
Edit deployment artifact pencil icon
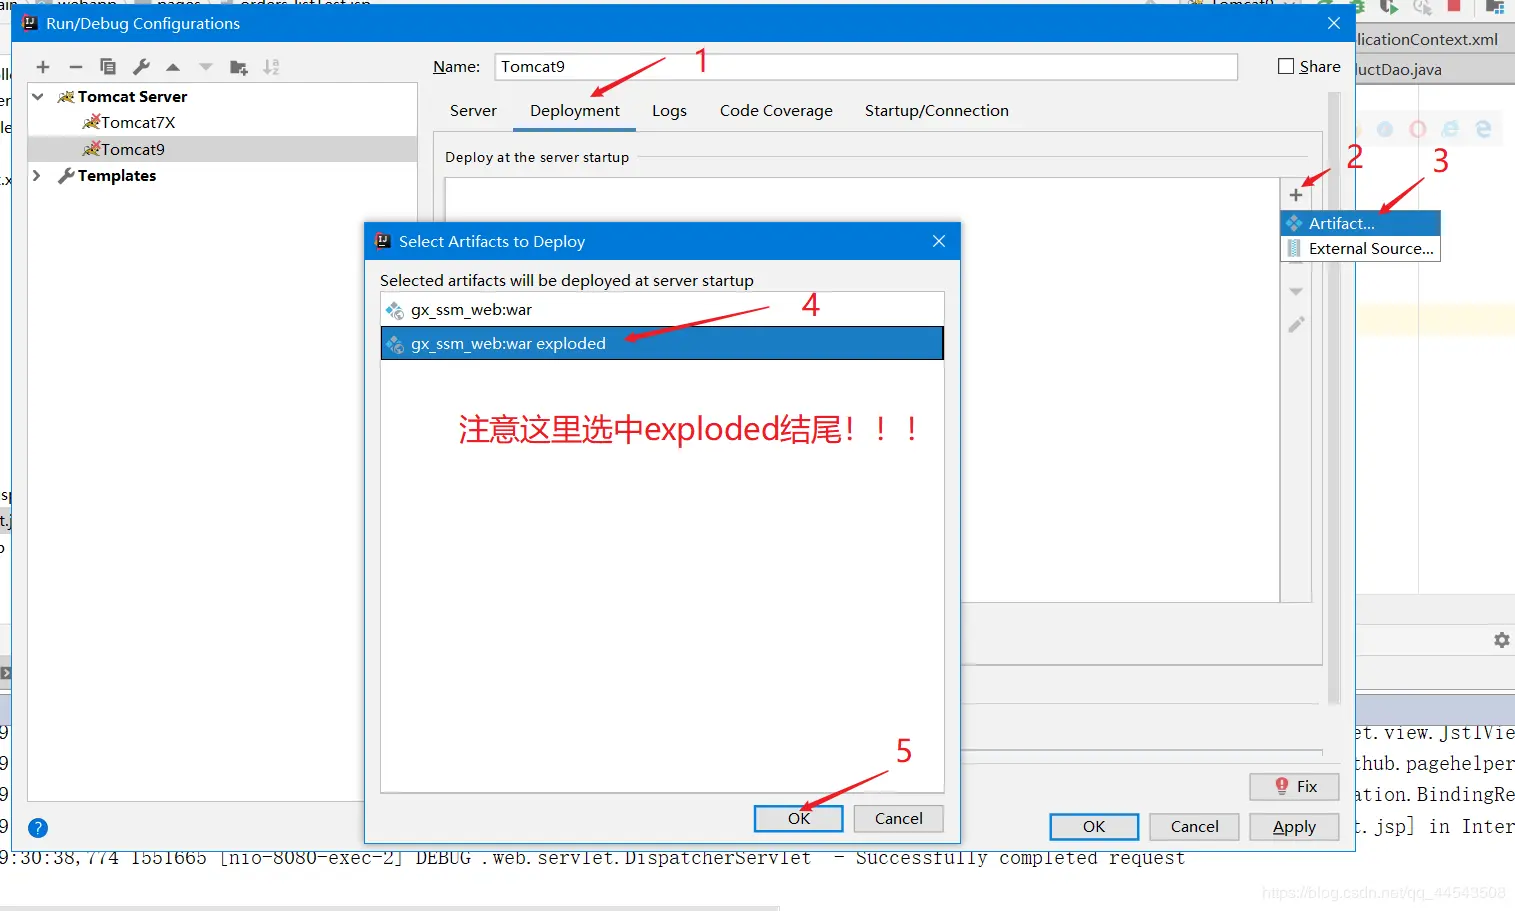pyautogui.click(x=1296, y=325)
